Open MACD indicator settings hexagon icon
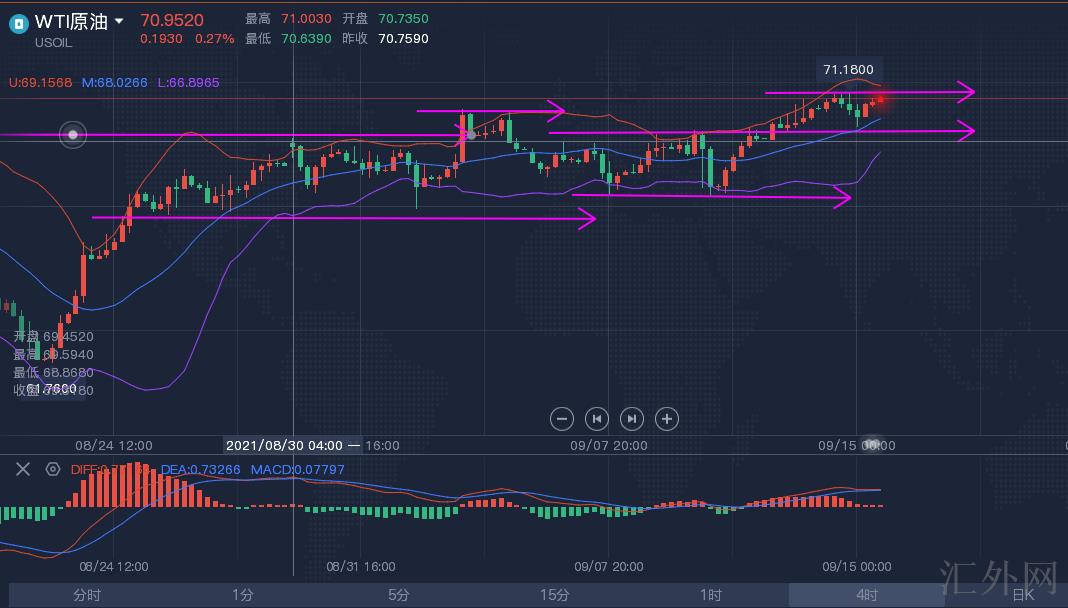 [53, 469]
